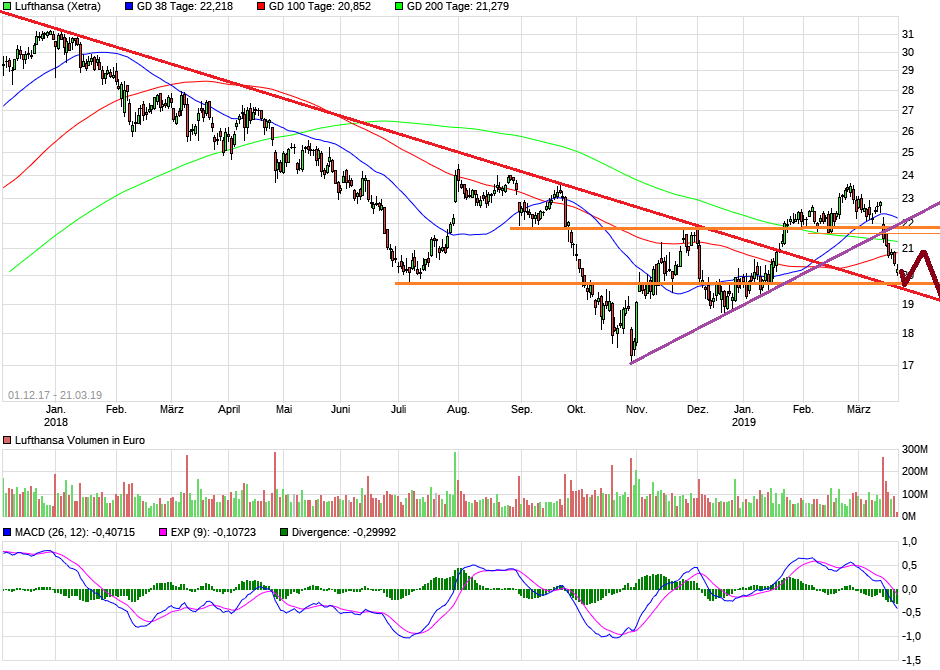Image resolution: width=940 pixels, height=670 pixels.
Task: Click price axis value 24
Action: [x=908, y=176]
